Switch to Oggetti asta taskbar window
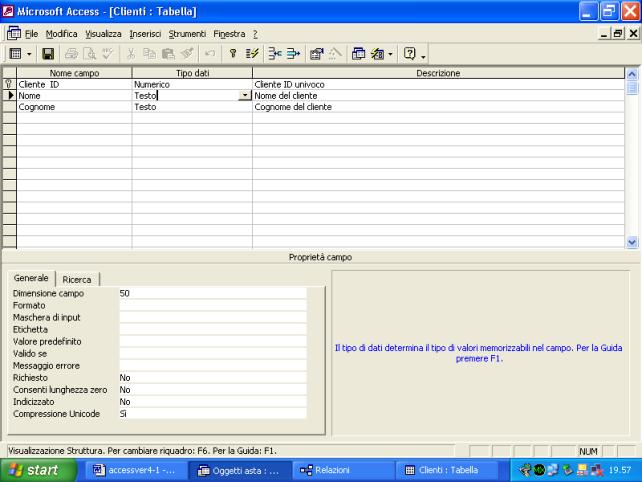The image size is (642, 482). (x=241, y=470)
